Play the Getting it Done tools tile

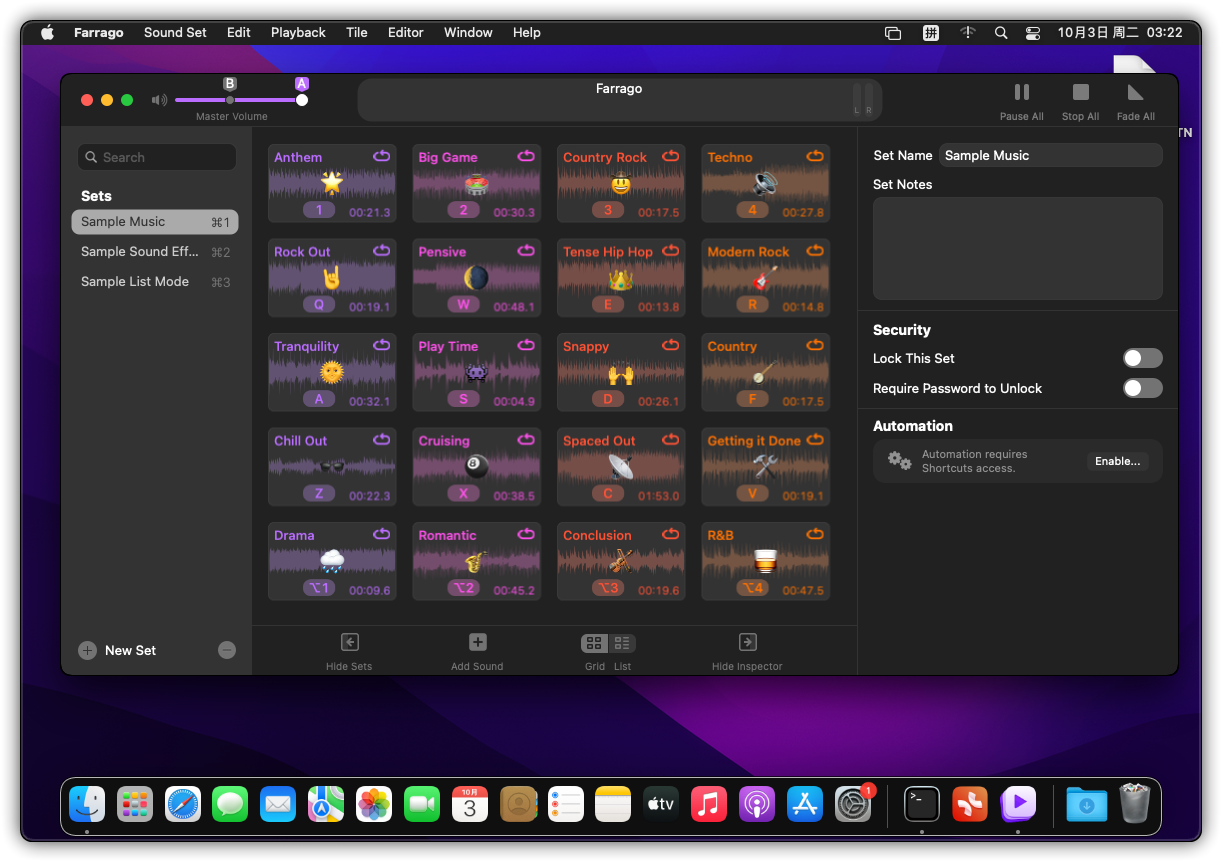[765, 467]
